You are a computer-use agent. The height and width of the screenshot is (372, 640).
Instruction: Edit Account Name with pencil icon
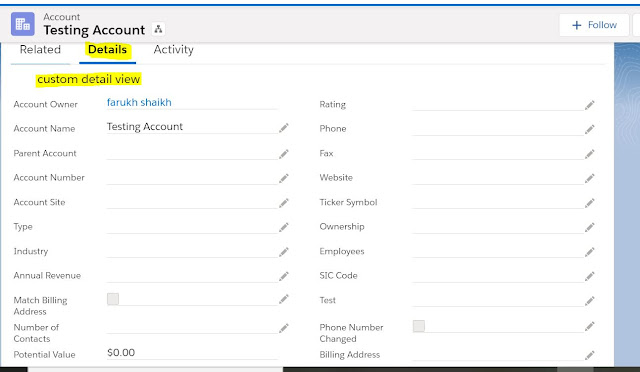(284, 128)
